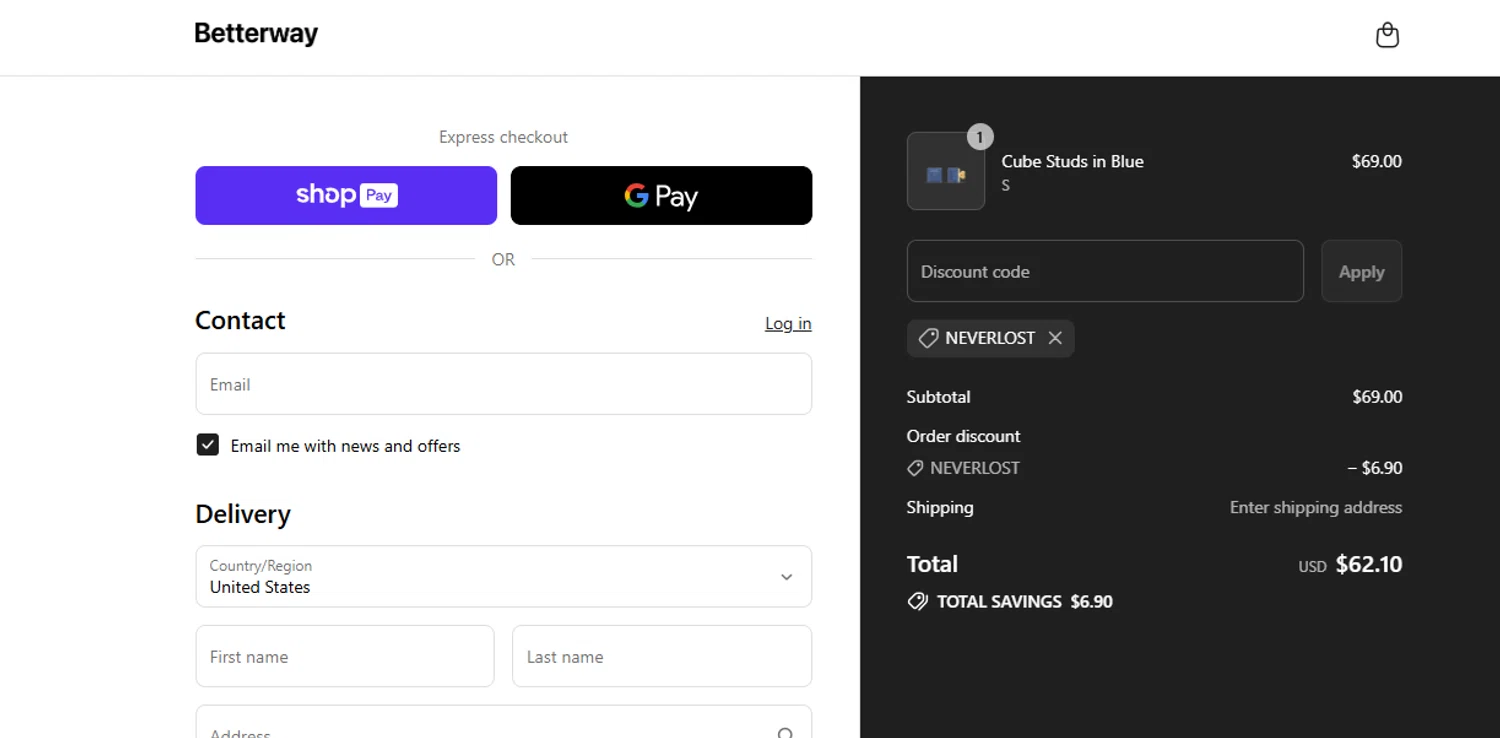Screen dimensions: 1500x738
Task: Click the Contact section heading
Action: [x=240, y=320]
